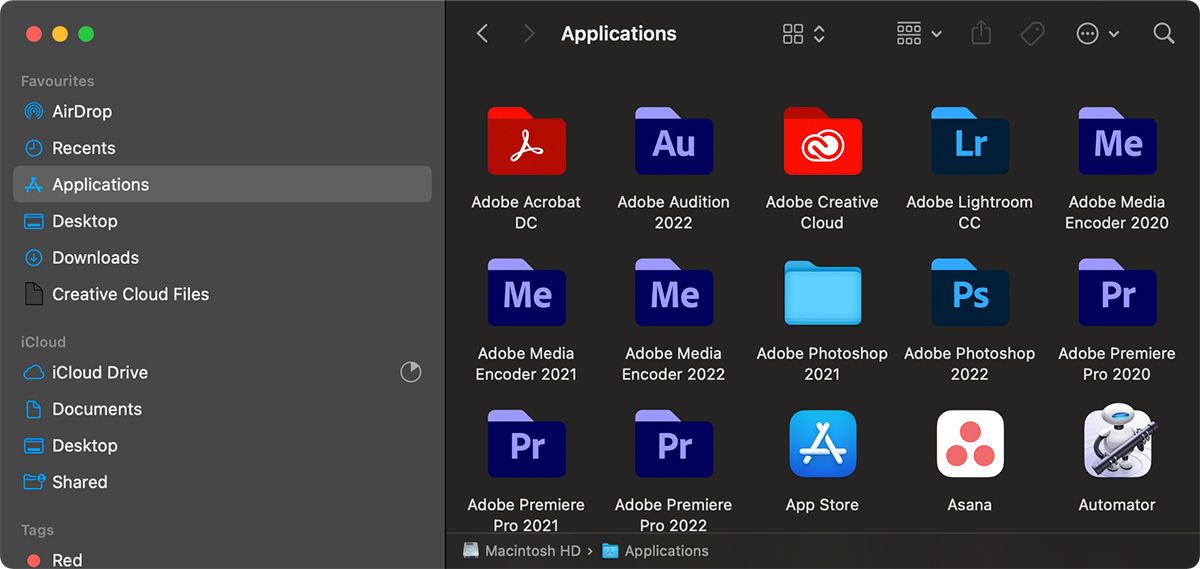Select iCloud Drive in the sidebar
The width and height of the screenshot is (1200, 569).
coord(99,372)
